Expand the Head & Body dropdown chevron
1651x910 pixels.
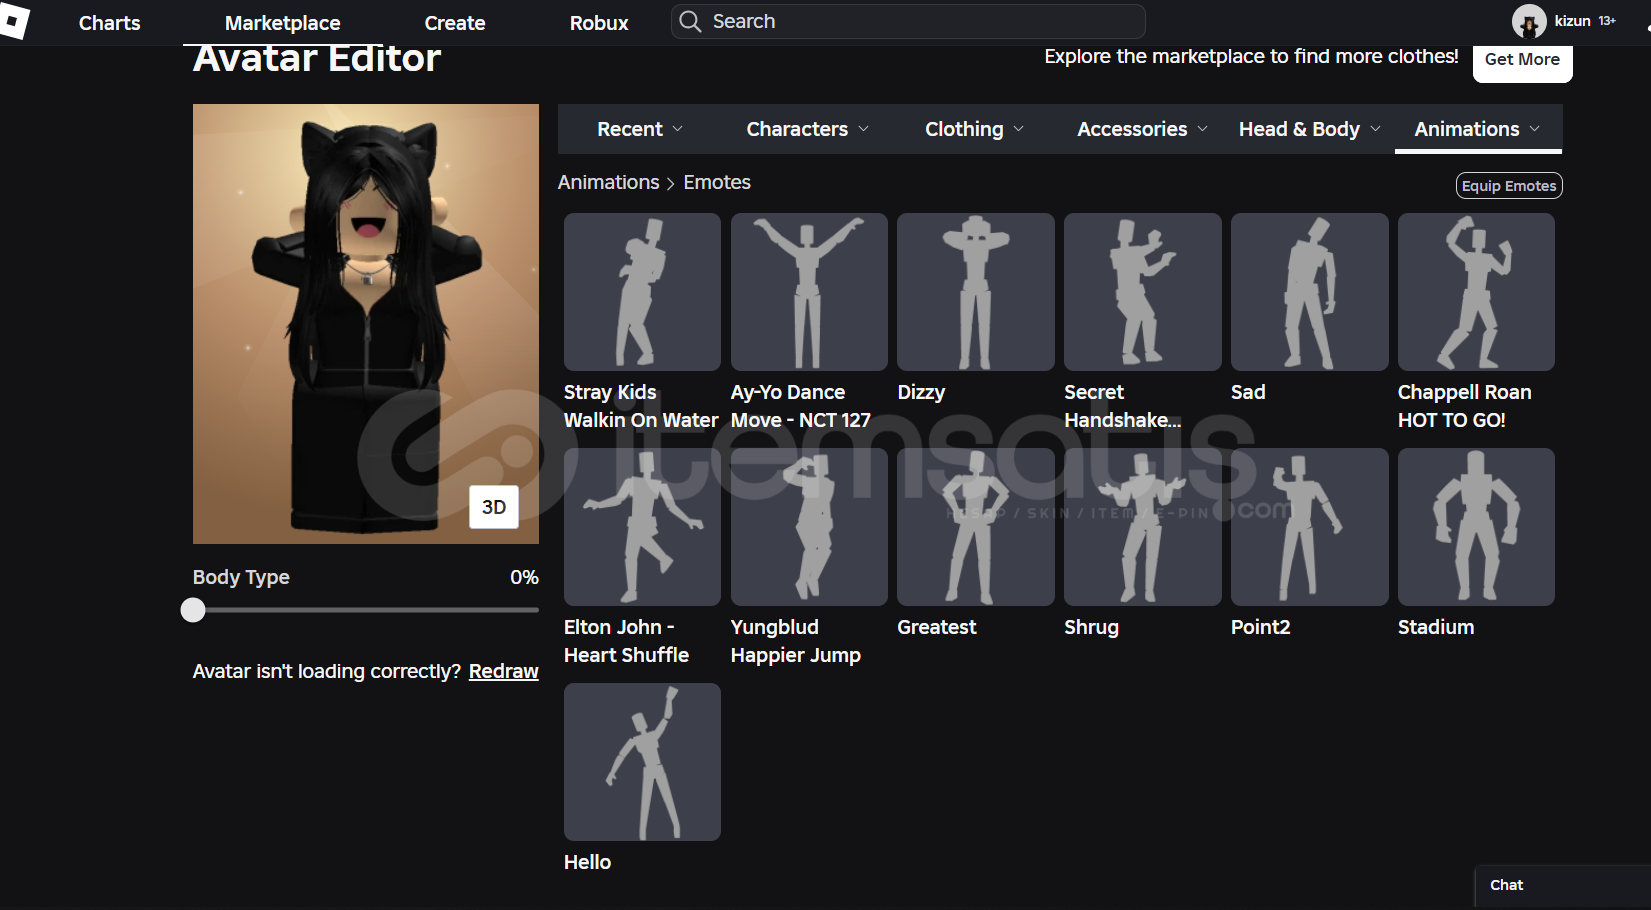click(1376, 129)
